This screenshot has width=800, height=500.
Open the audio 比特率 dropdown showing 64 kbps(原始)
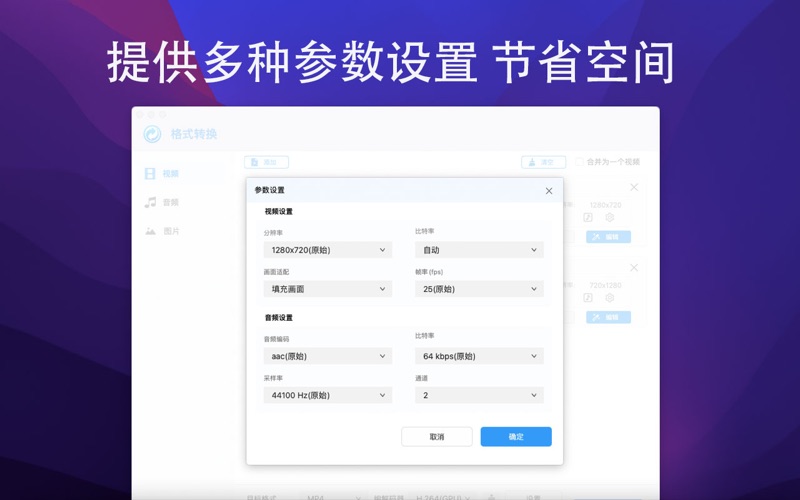tap(479, 356)
